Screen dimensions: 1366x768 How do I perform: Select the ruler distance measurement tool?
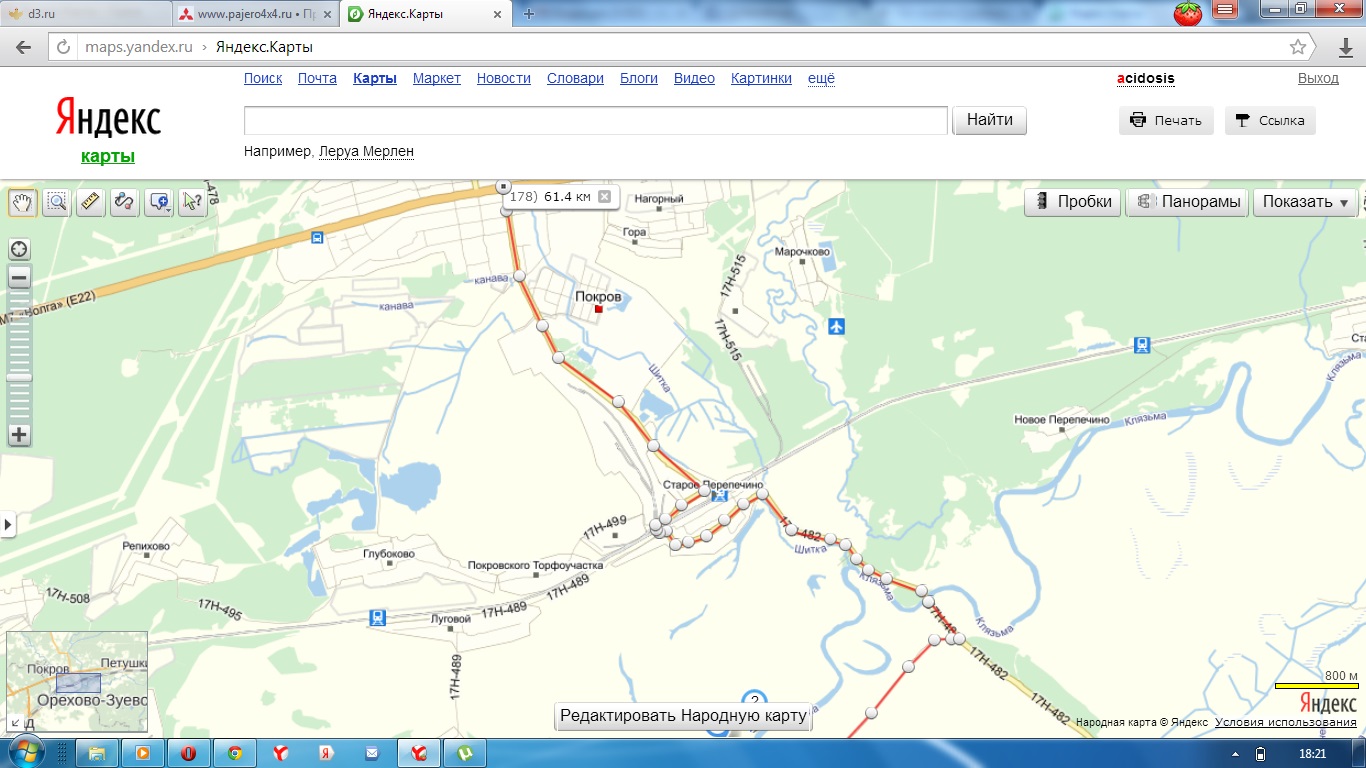tap(91, 202)
